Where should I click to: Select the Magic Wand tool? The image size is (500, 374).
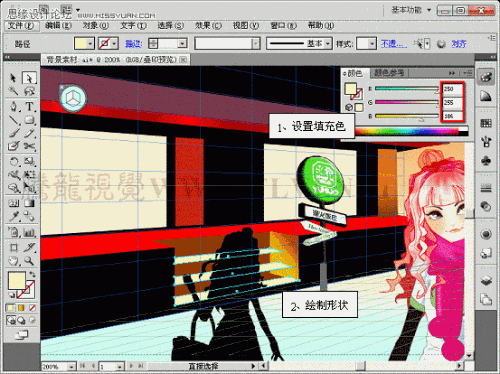[x=13, y=91]
